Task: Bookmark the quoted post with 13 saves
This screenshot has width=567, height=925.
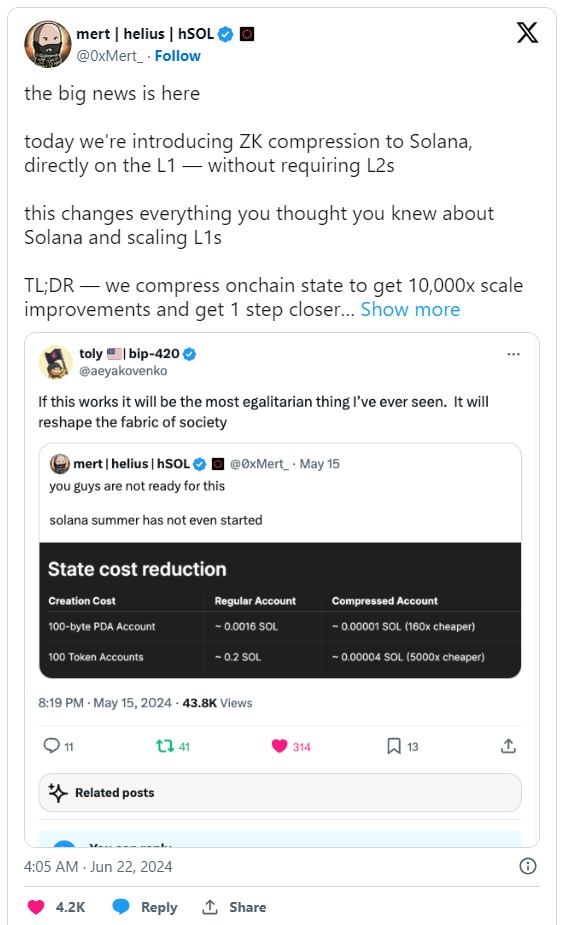Action: tap(394, 746)
